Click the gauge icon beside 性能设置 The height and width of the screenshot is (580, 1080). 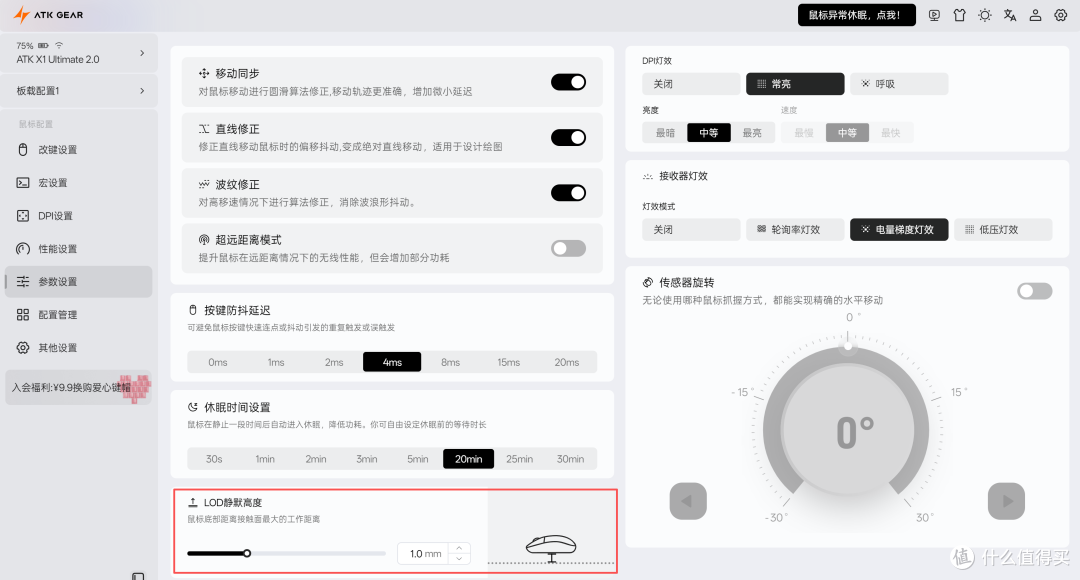(23, 249)
